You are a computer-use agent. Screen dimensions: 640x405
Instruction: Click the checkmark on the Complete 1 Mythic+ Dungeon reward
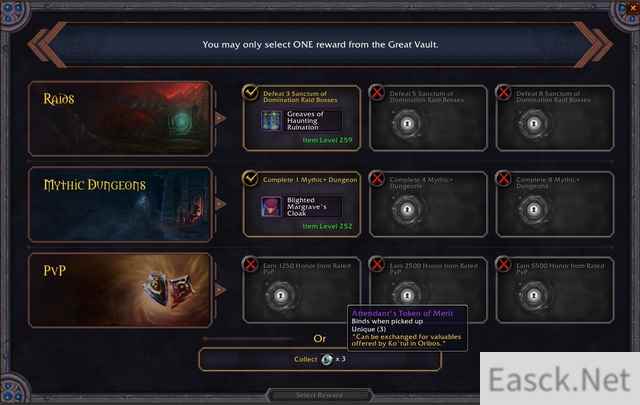(250, 178)
